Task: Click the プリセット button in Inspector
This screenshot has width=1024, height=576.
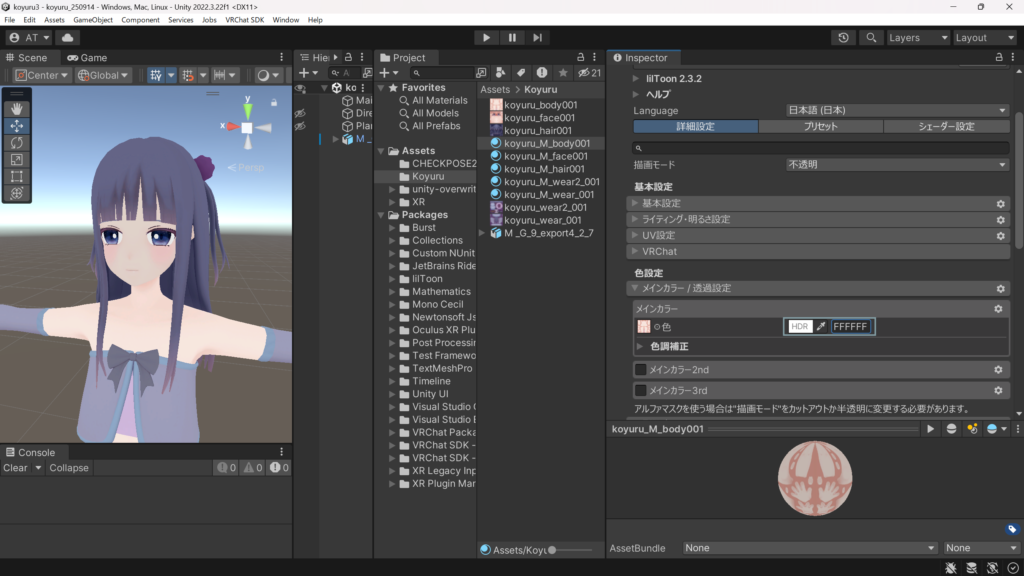Action: (820, 127)
